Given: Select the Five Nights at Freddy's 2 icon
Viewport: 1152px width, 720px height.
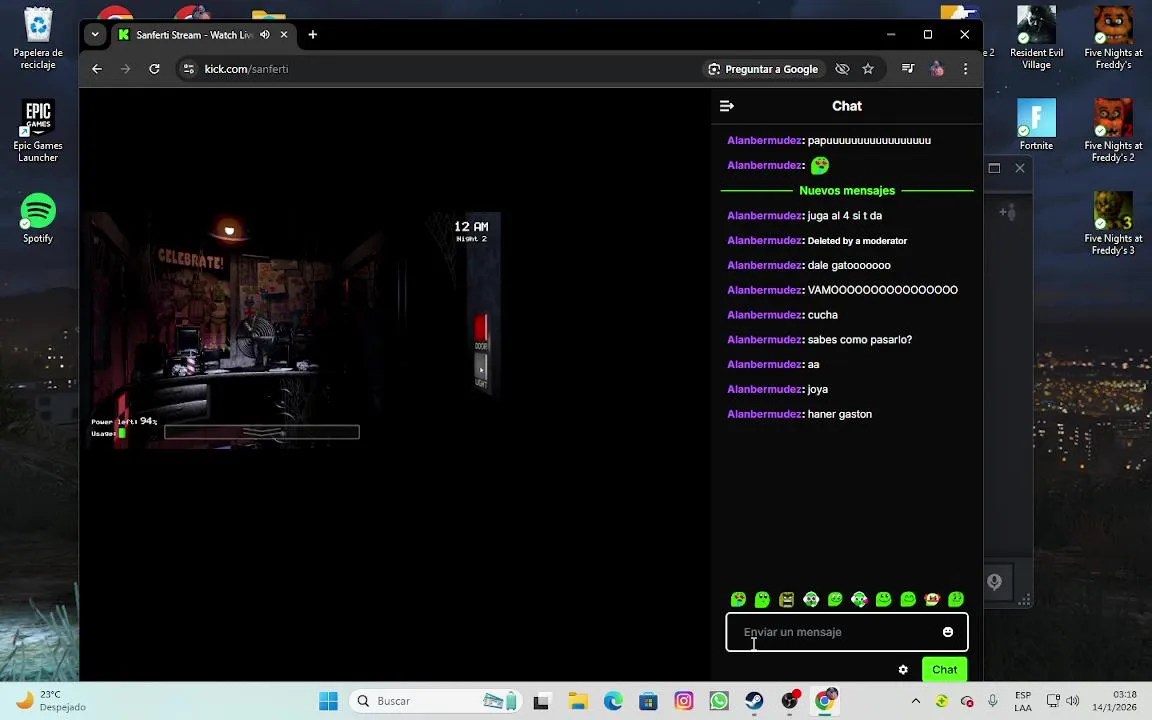Looking at the screenshot, I should pos(1113,131).
